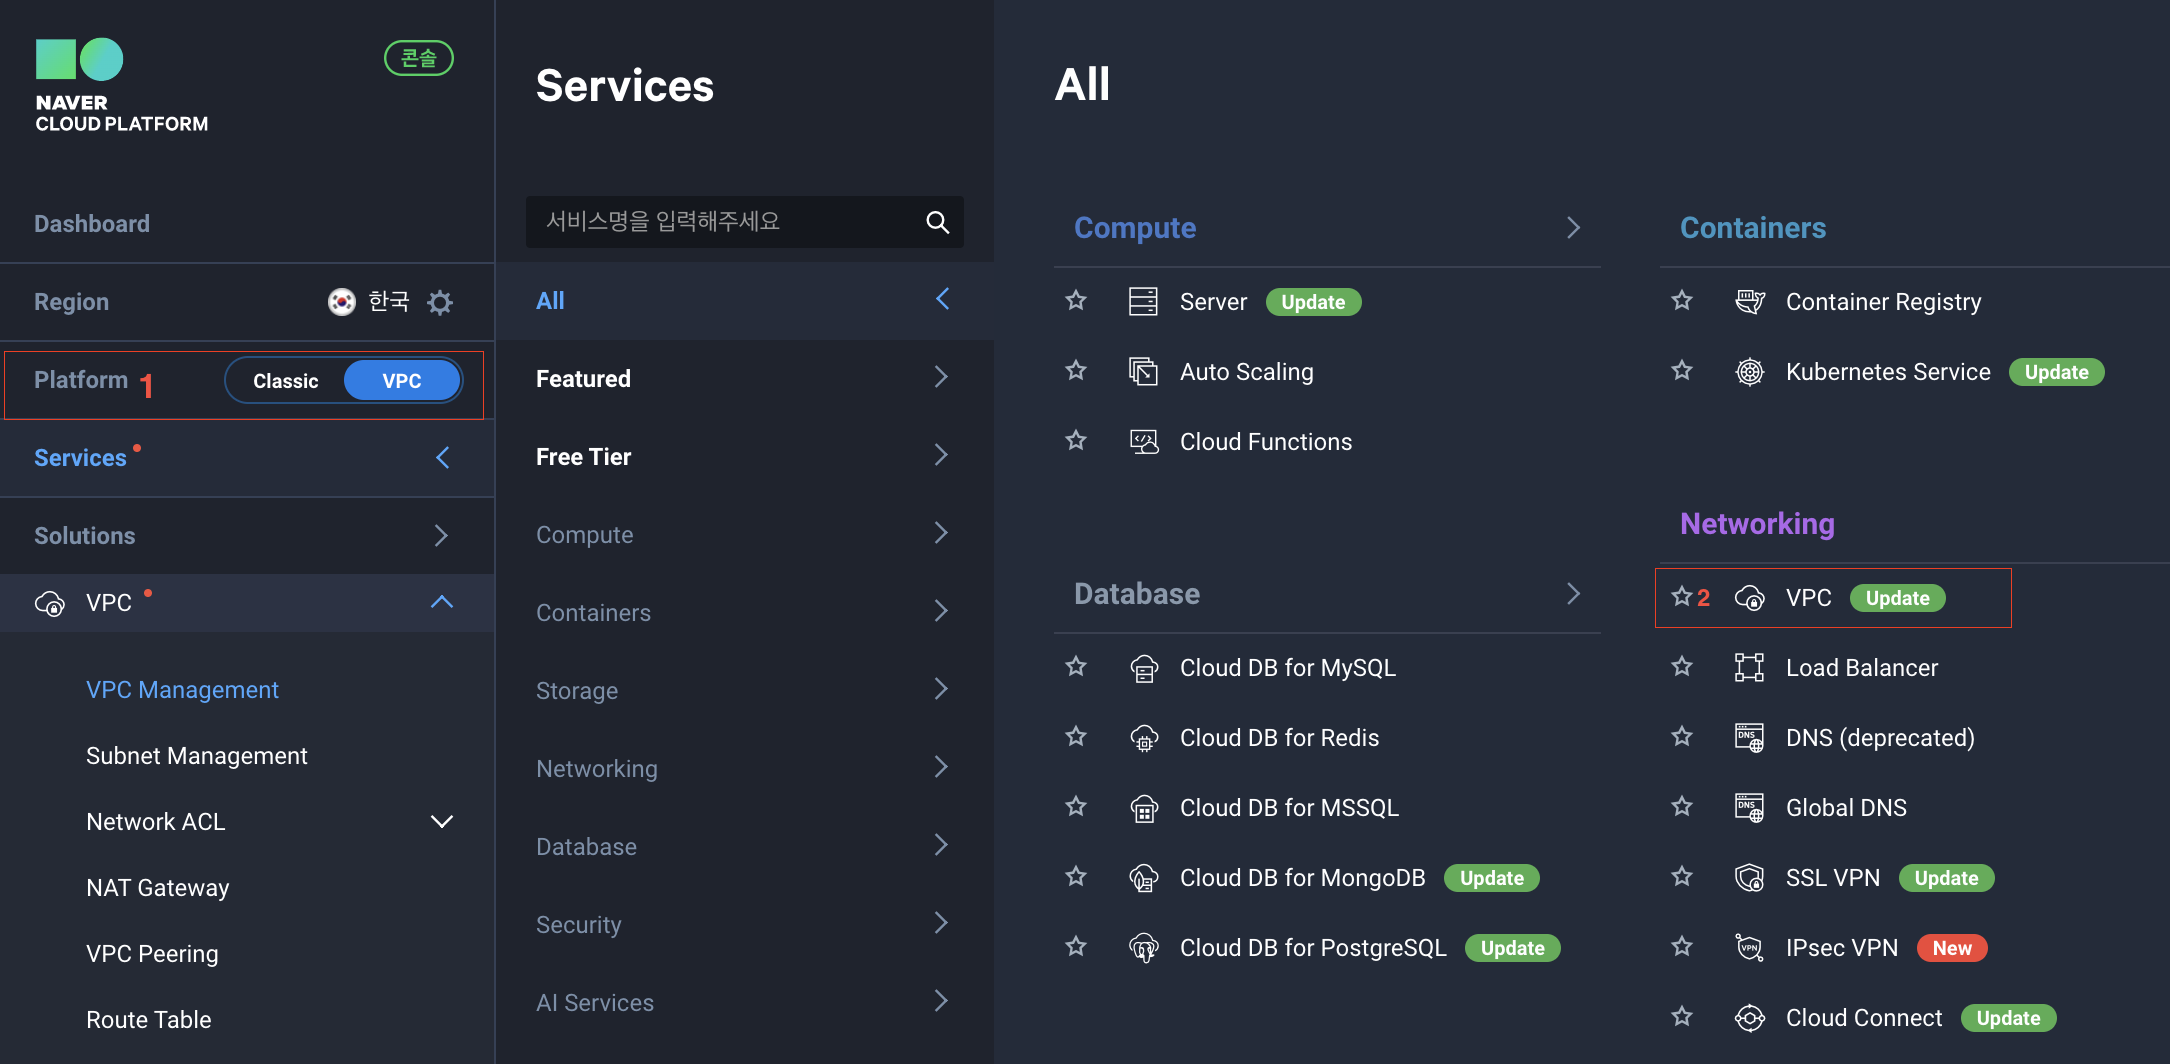This screenshot has width=2170, height=1064.
Task: Favorite Cloud DB for MySQL star
Action: [1076, 666]
